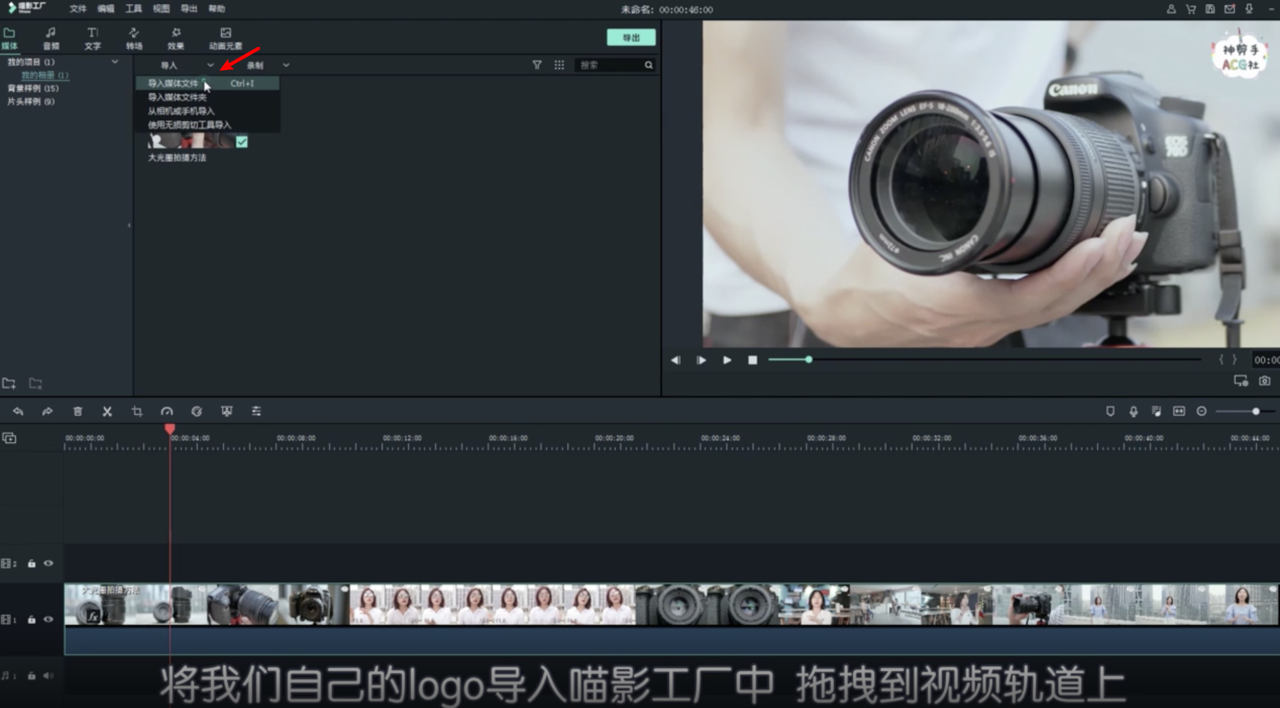Image resolution: width=1280 pixels, height=708 pixels.
Task: Add a marker shield icon
Action: point(1110,411)
